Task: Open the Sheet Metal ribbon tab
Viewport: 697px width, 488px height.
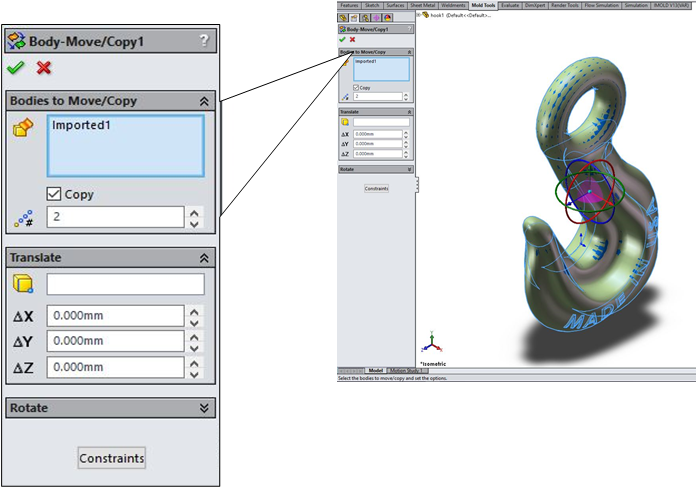Action: 423,5
